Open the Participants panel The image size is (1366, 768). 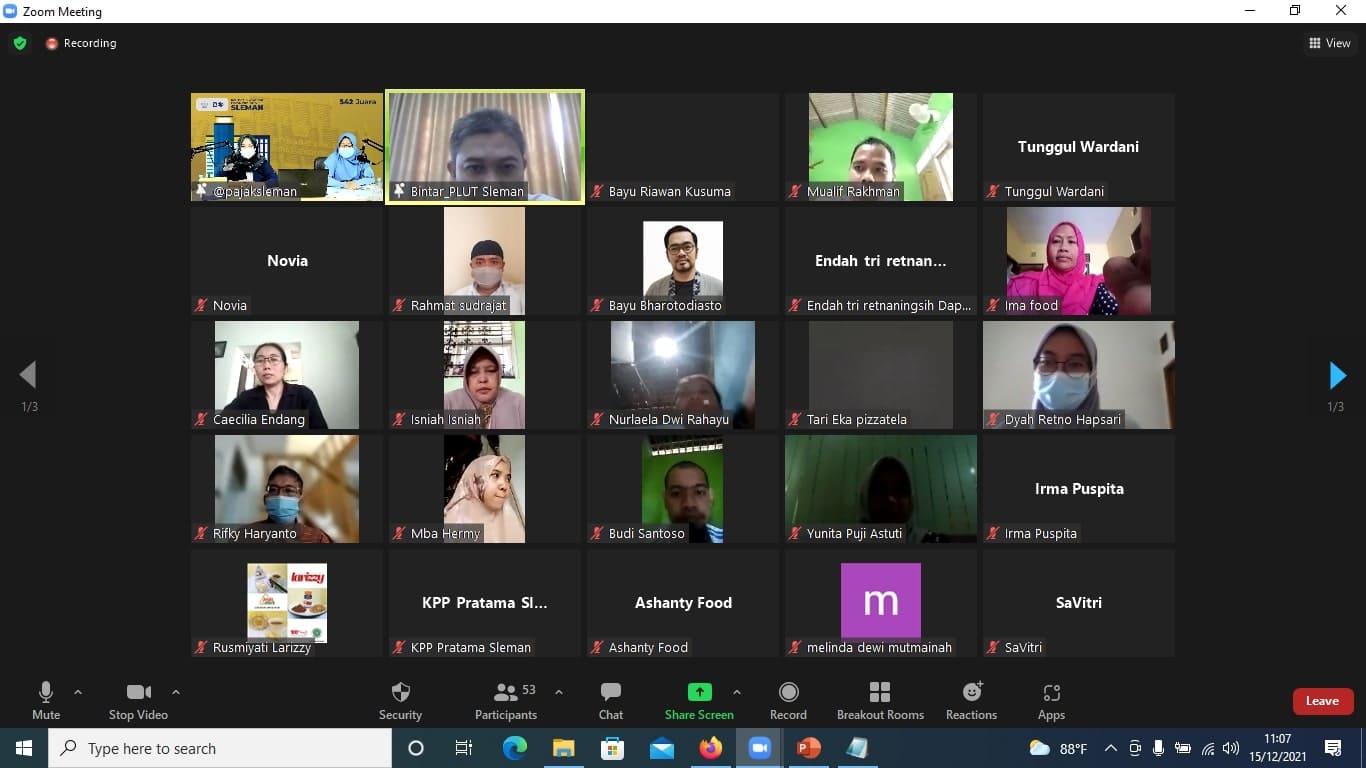pyautogui.click(x=506, y=700)
